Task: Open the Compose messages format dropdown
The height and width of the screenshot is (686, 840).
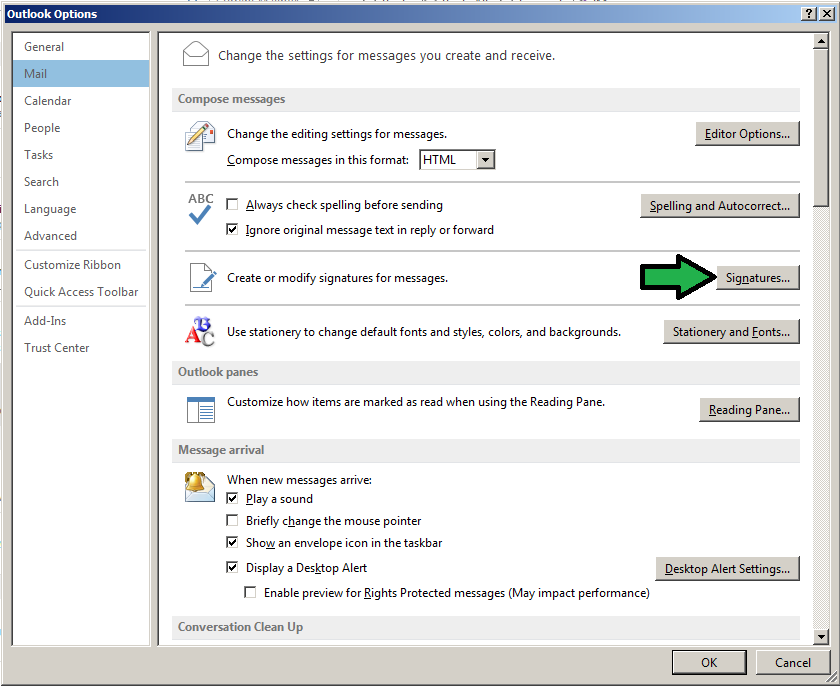Action: tap(485, 160)
